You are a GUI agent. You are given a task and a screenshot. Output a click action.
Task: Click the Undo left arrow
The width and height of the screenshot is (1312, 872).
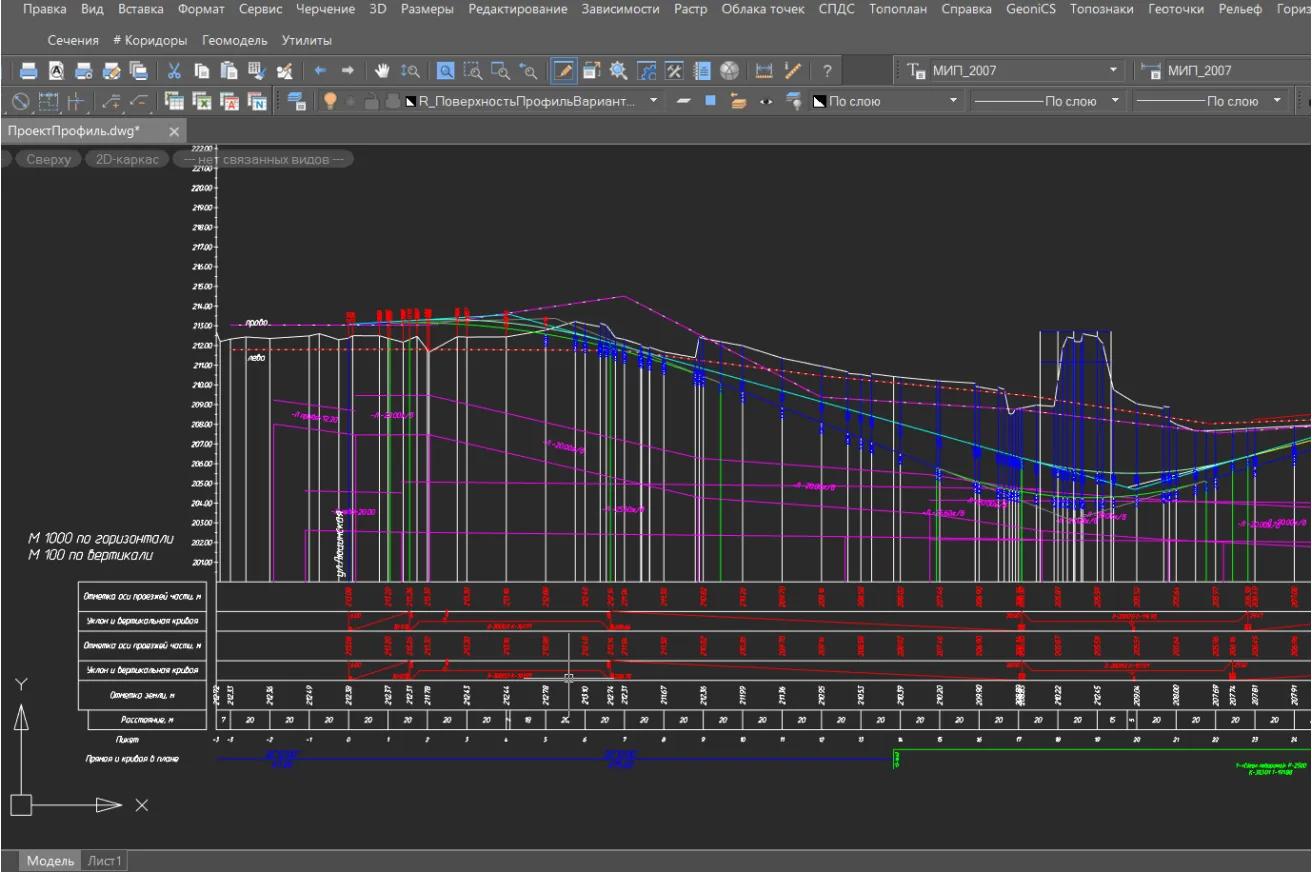pos(321,71)
